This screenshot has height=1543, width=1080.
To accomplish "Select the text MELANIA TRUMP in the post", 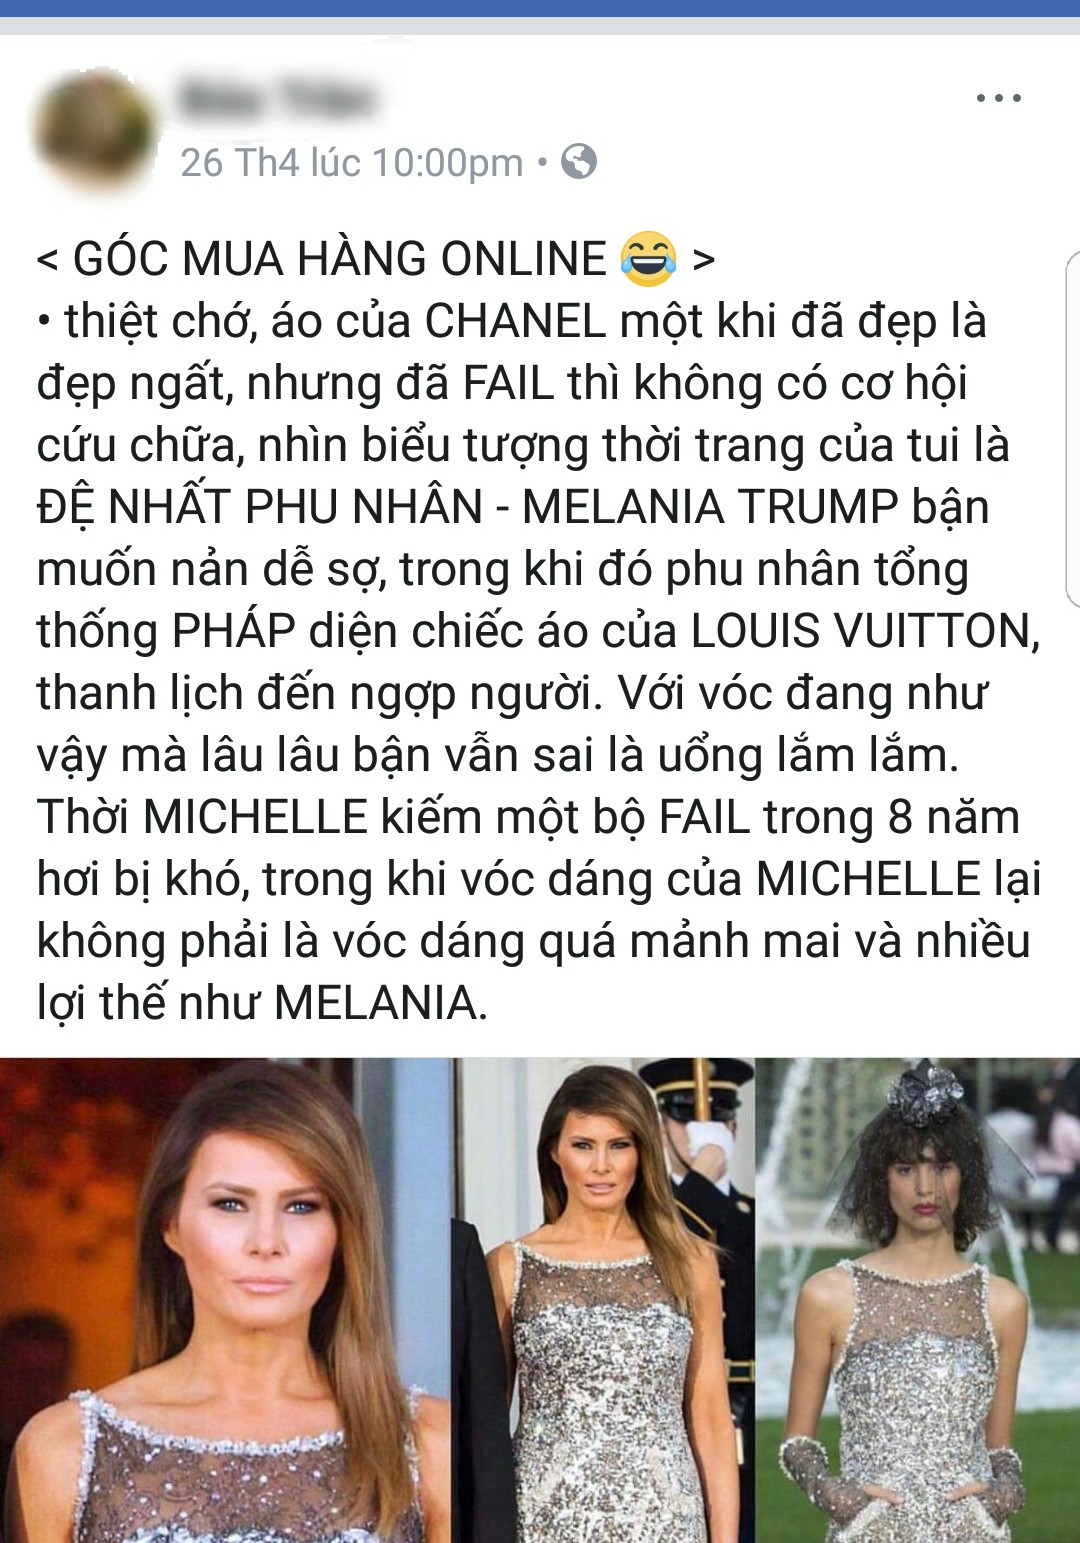I will coord(710,506).
